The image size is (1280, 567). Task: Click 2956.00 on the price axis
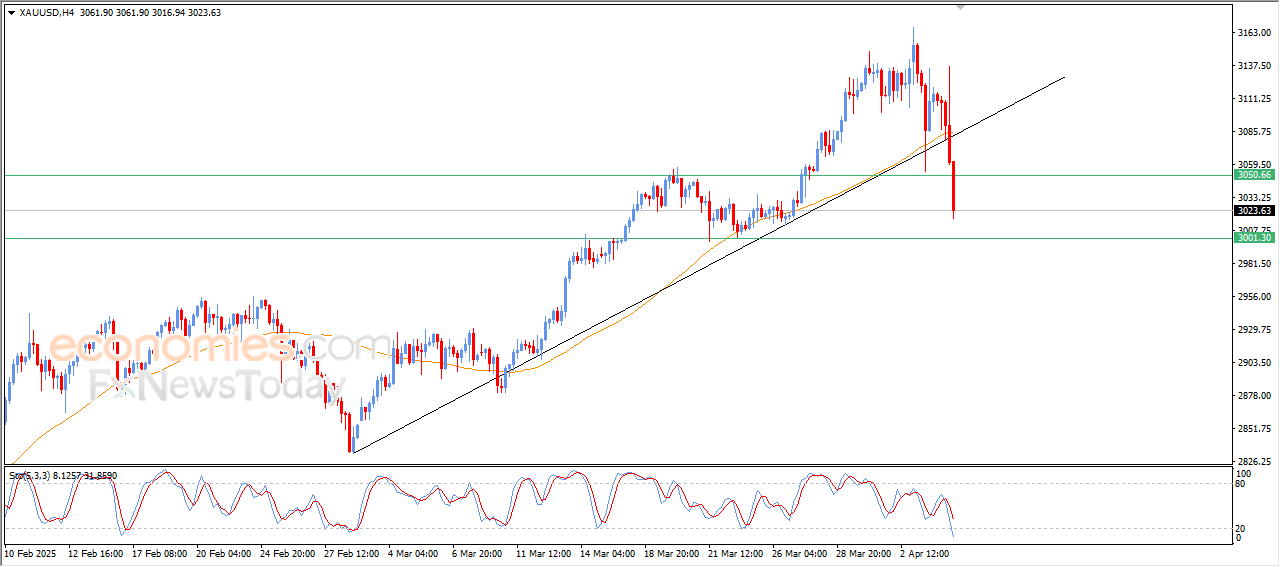1253,297
